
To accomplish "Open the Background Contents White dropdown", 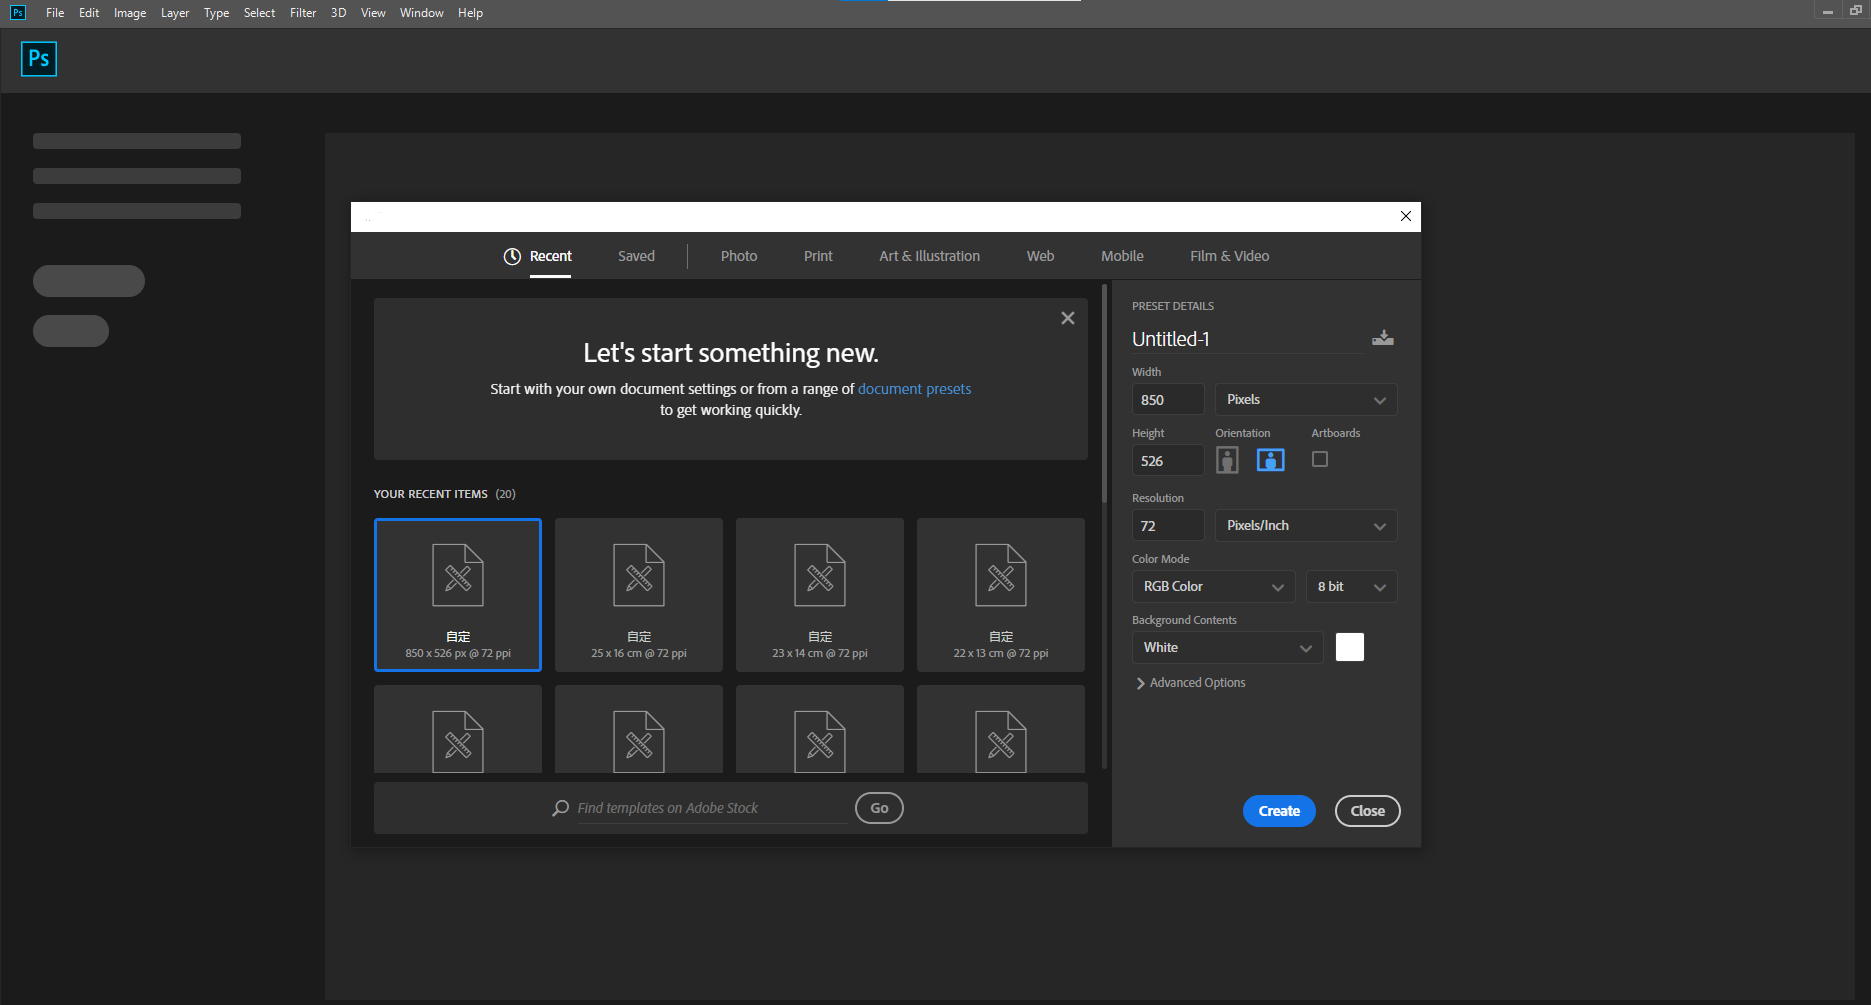I will 1227,647.
